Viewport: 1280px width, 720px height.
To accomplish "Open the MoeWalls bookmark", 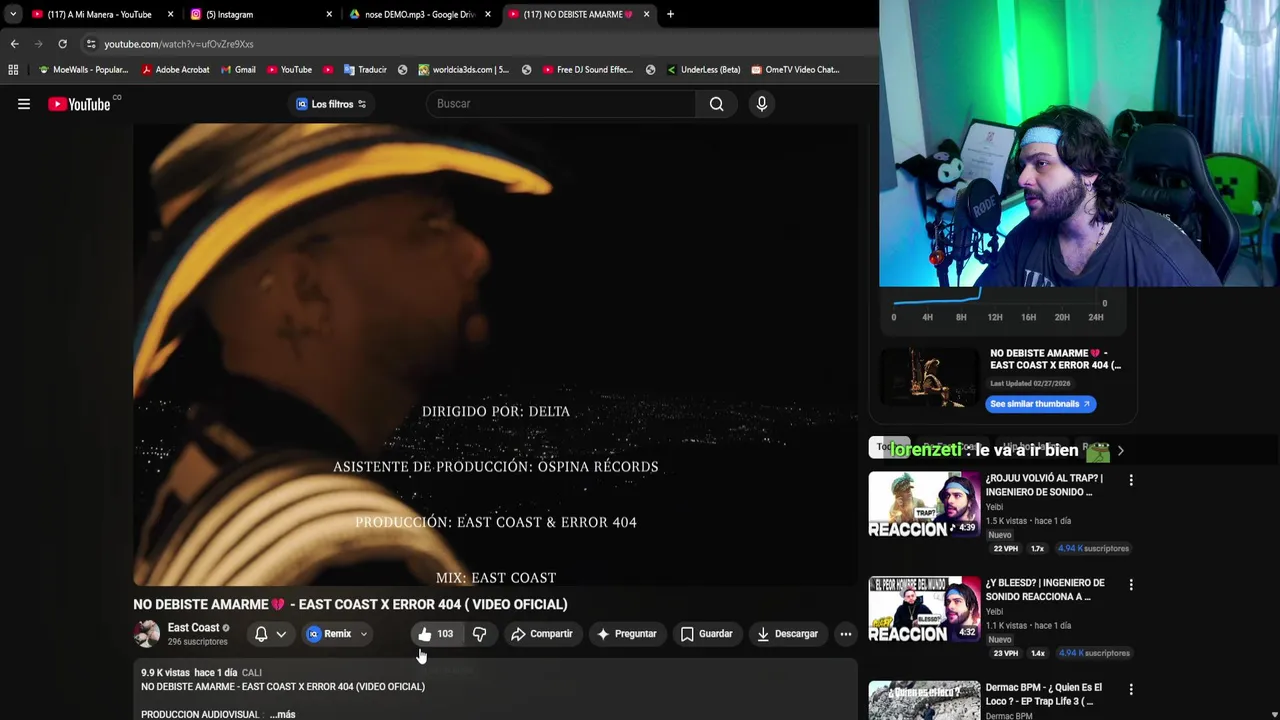I will coord(83,70).
